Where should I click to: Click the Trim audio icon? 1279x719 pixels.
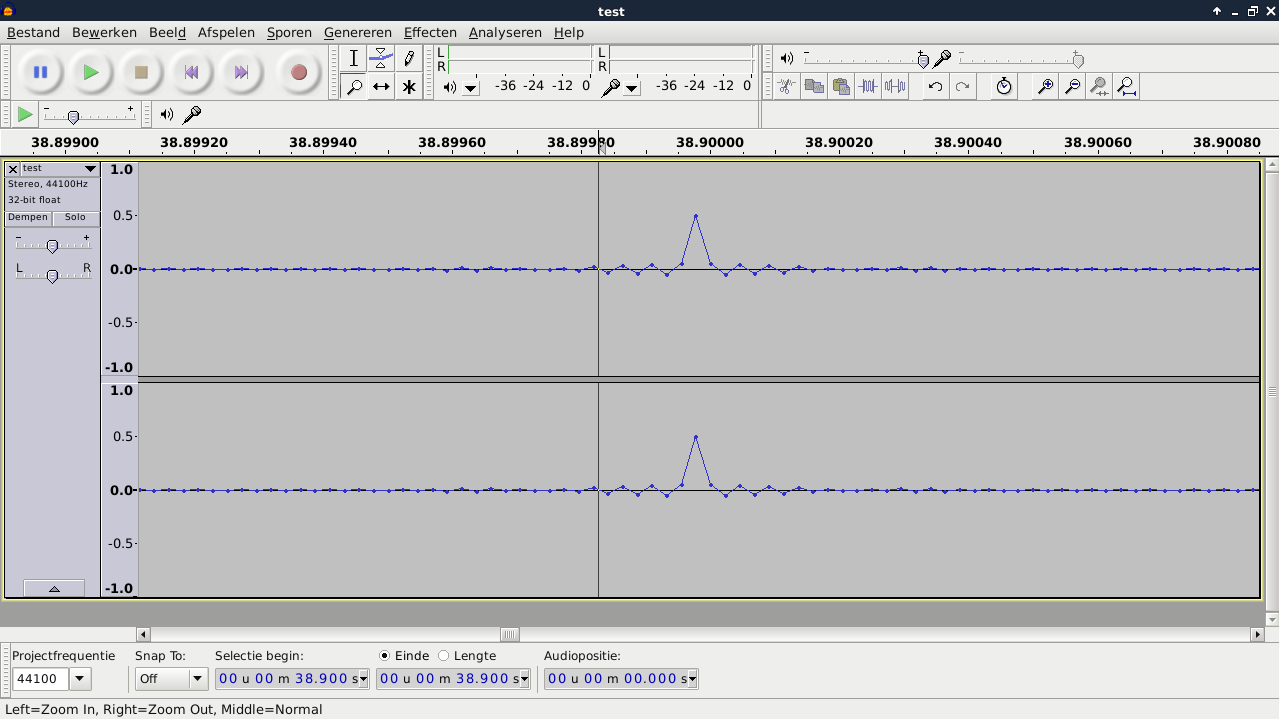[868, 86]
